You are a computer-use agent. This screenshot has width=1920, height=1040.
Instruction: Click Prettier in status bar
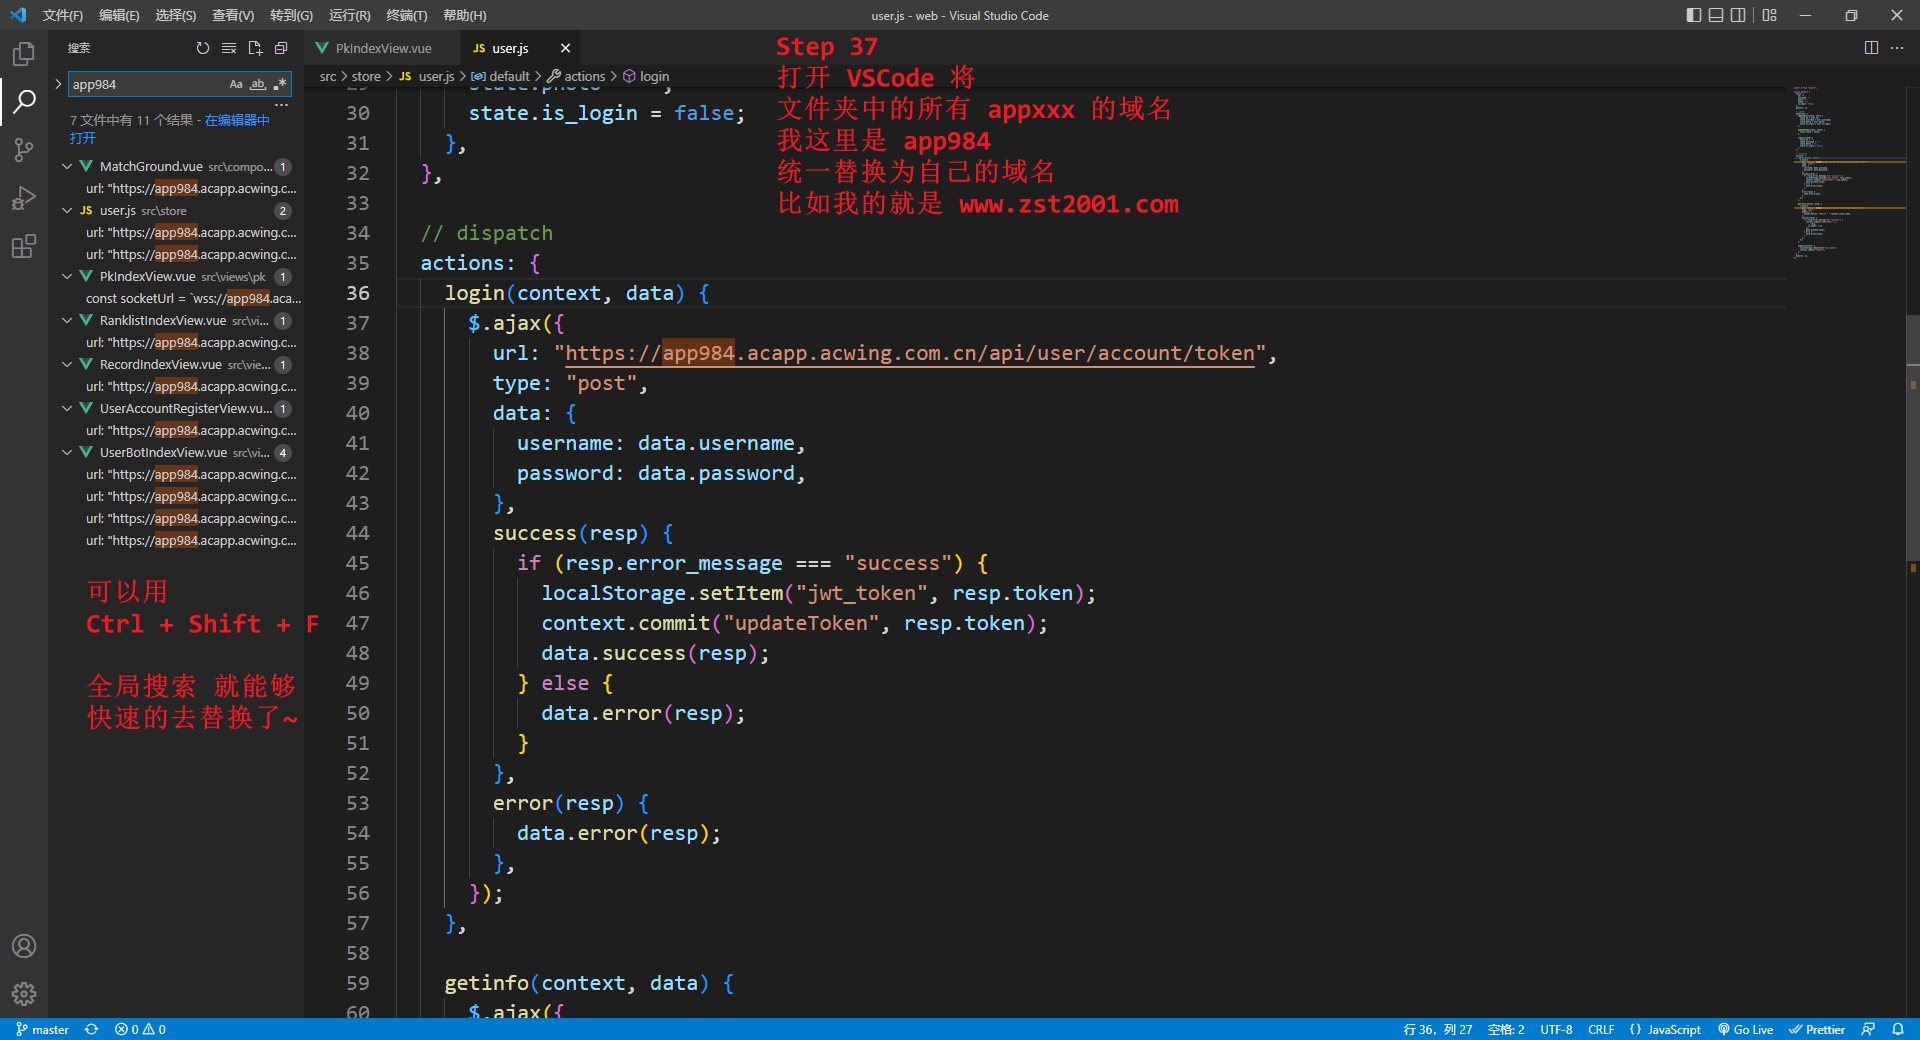tap(1817, 1029)
